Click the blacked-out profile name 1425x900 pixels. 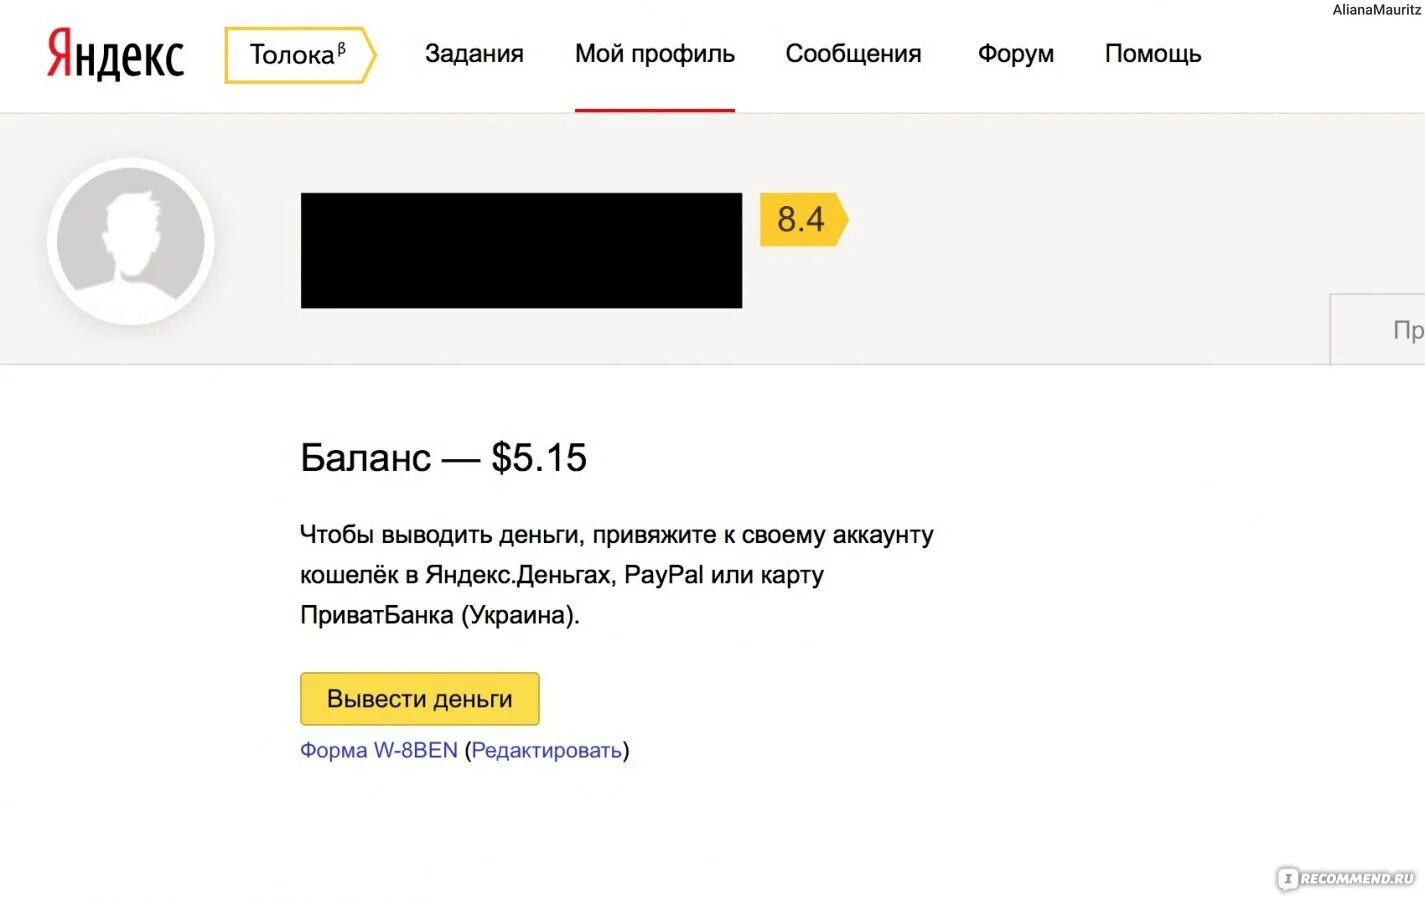pyautogui.click(x=521, y=250)
